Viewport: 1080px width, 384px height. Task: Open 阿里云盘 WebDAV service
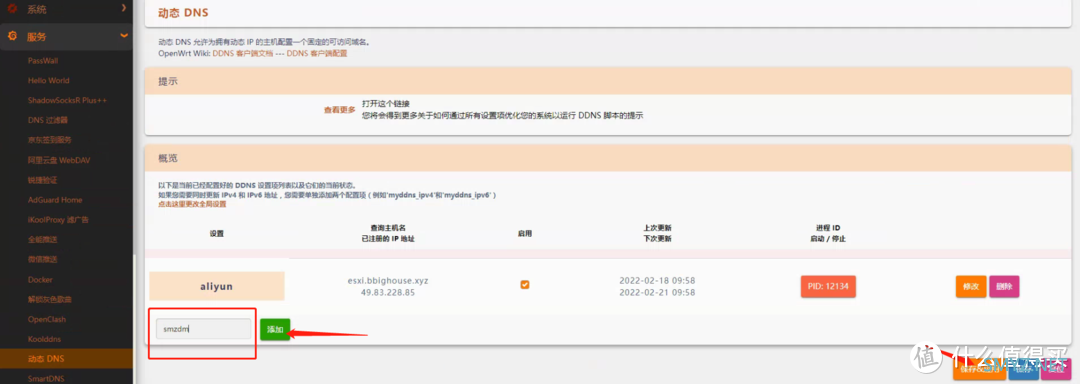click(x=59, y=160)
